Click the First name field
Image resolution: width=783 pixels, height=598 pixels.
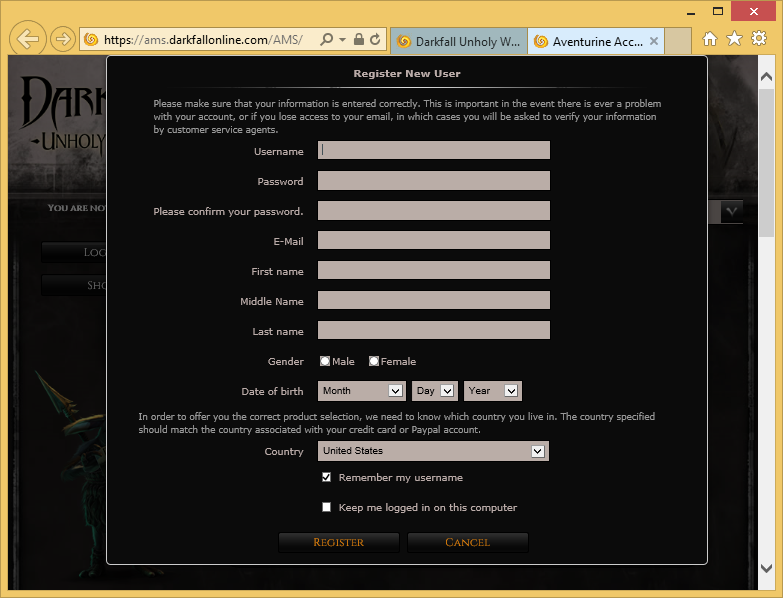click(x=433, y=270)
